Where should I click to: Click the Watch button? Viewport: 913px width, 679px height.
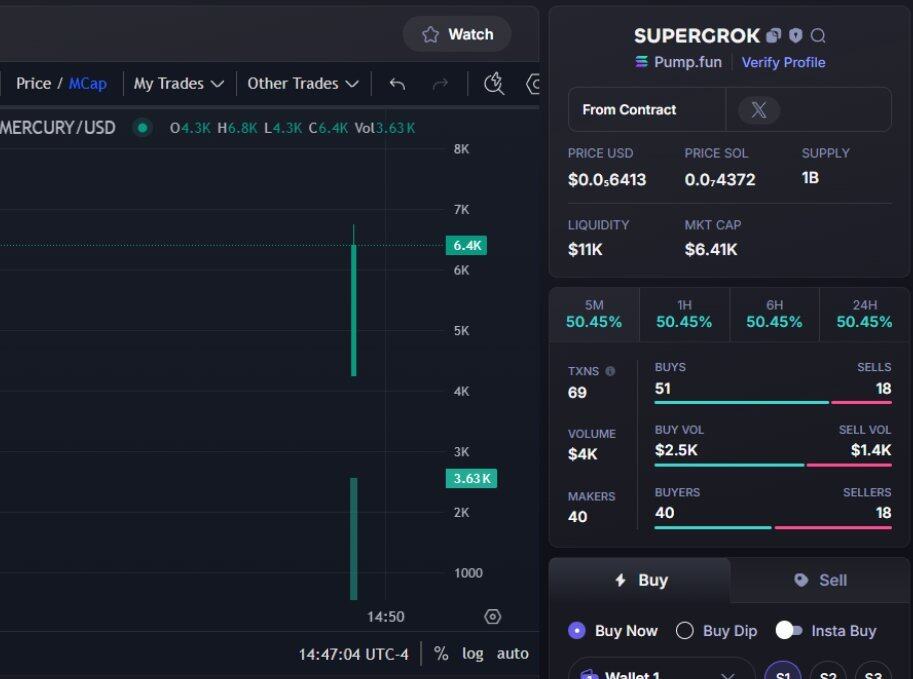[457, 34]
